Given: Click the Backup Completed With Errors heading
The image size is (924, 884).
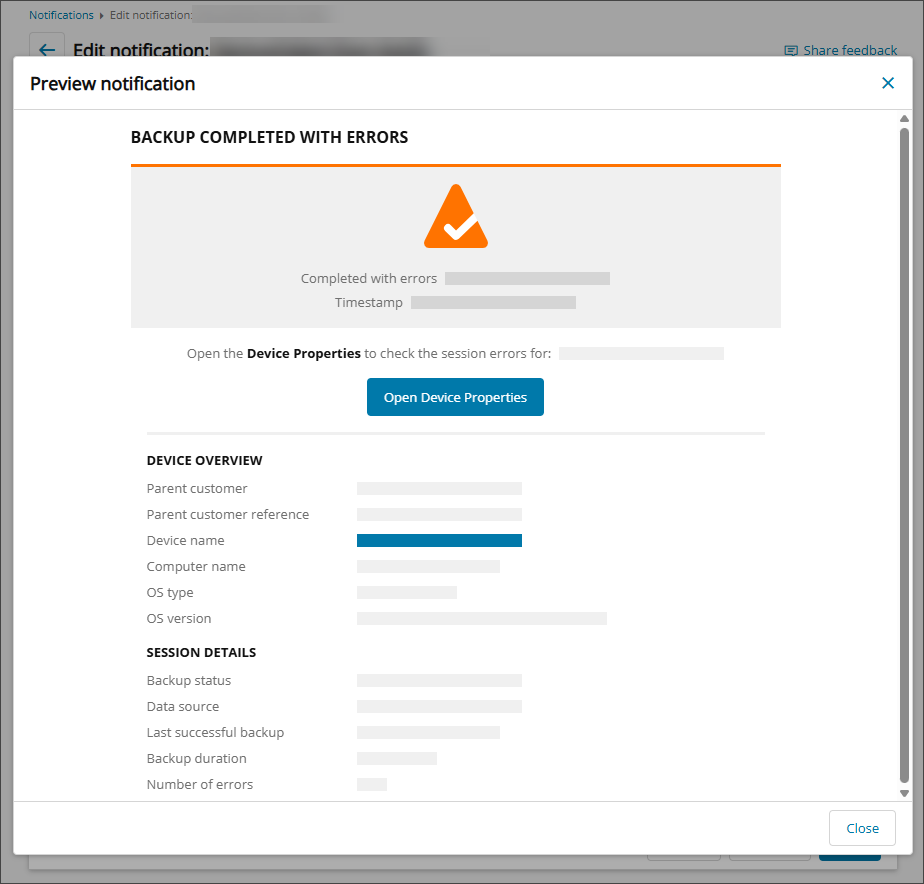Looking at the screenshot, I should (x=269, y=137).
